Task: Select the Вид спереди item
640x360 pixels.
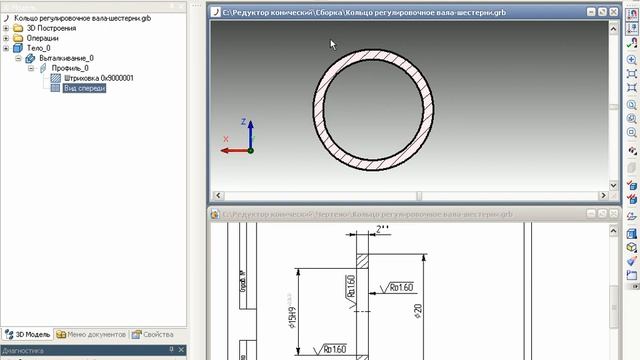Action: (x=84, y=88)
